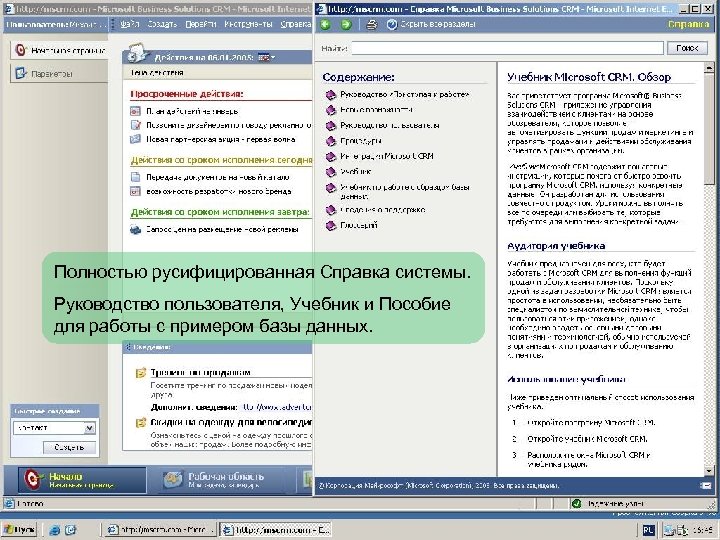This screenshot has height=540, width=720.
Task: Open 'Новая партнерская акция - первая волна'
Action: pyautogui.click(x=220, y=139)
